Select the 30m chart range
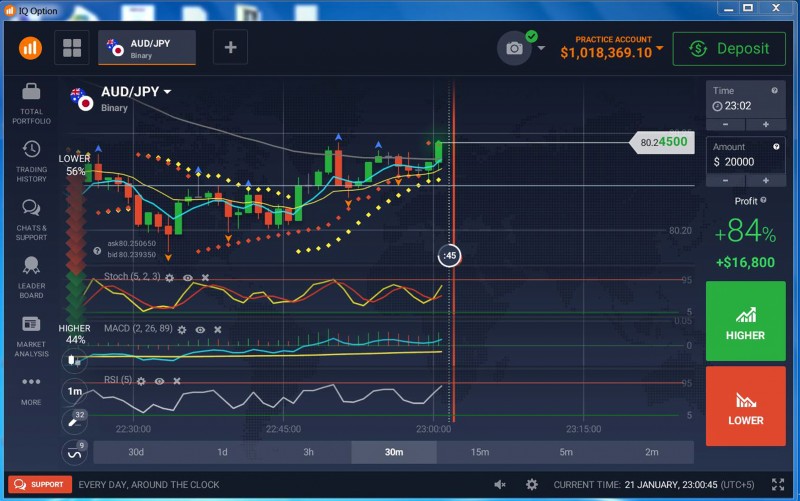 [x=394, y=452]
